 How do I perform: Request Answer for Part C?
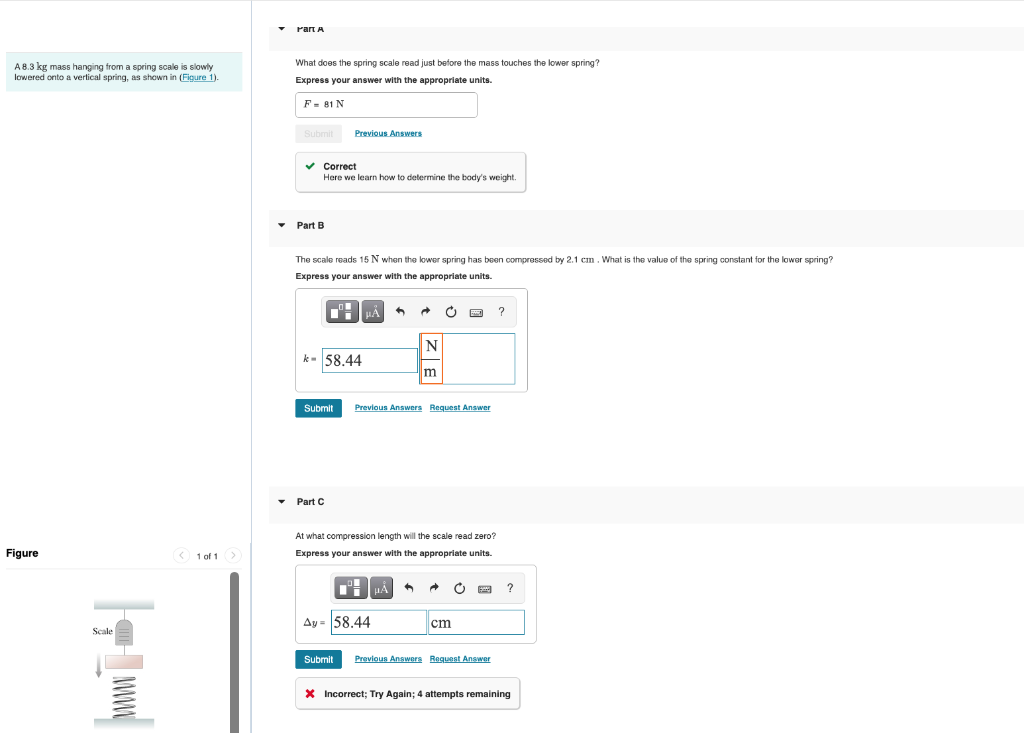coord(460,659)
